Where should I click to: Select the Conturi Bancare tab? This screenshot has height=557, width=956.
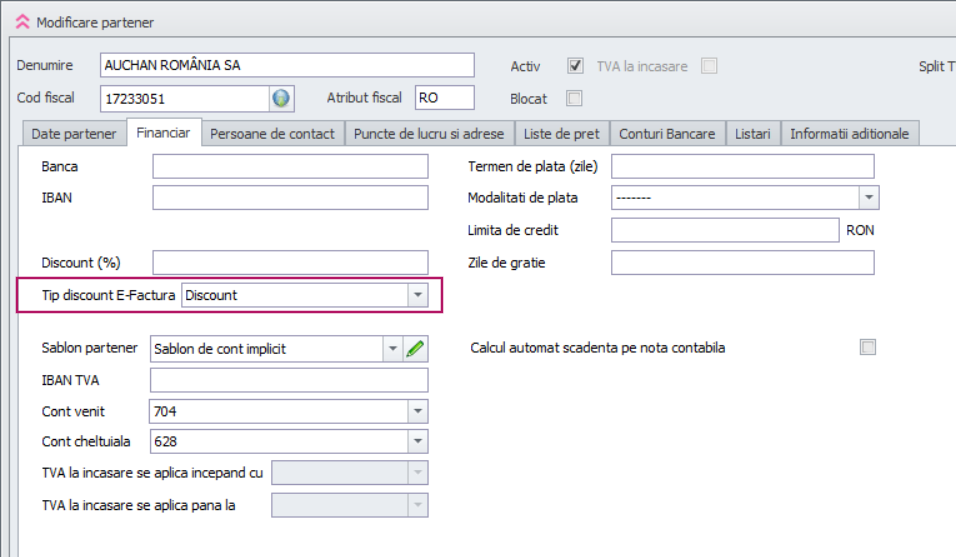coord(667,133)
